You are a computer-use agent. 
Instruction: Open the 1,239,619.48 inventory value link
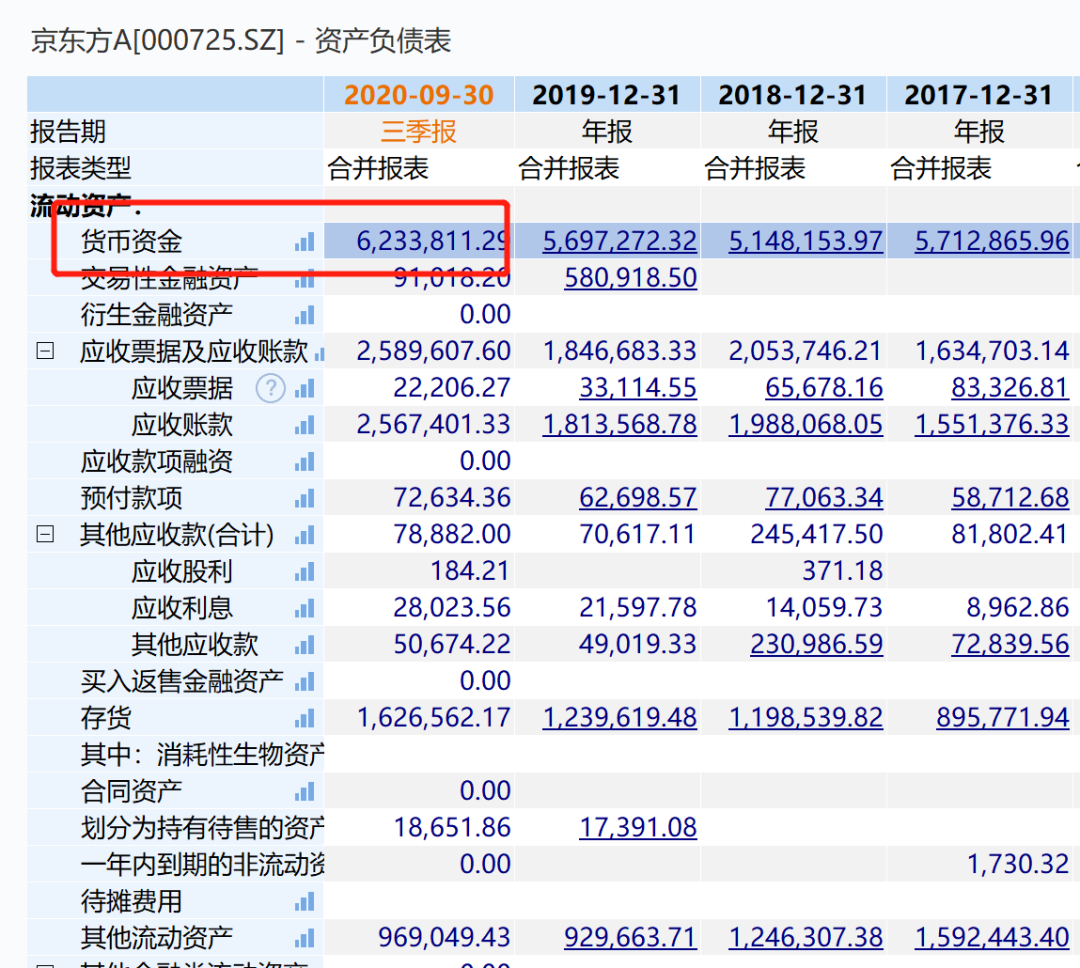(619, 718)
